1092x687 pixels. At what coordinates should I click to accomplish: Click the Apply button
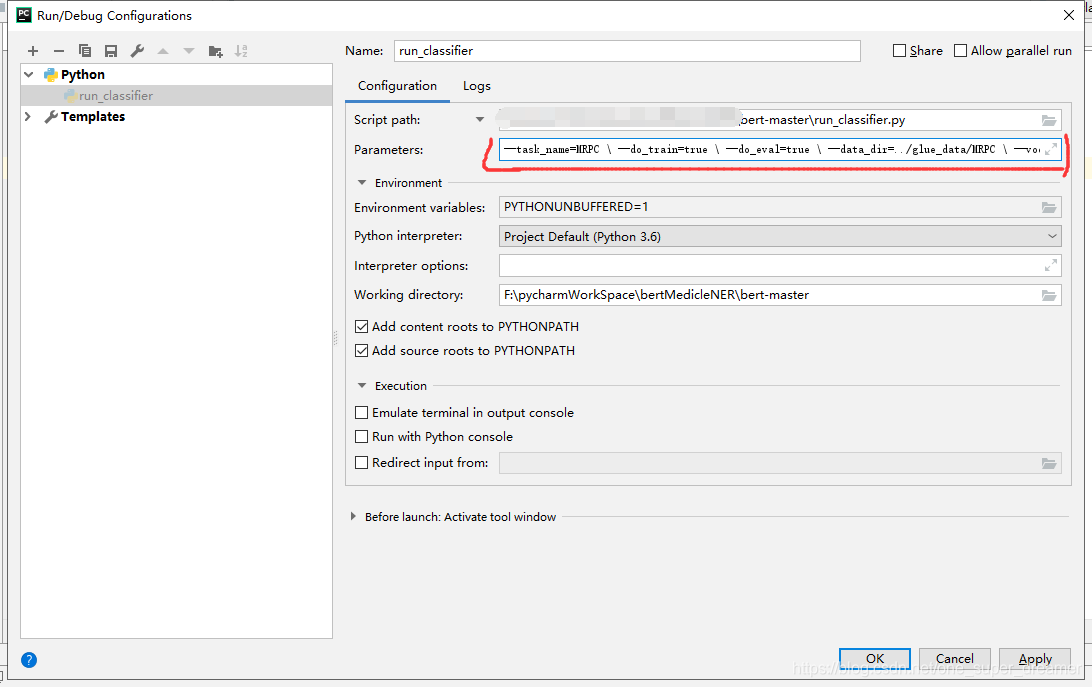(x=1035, y=658)
